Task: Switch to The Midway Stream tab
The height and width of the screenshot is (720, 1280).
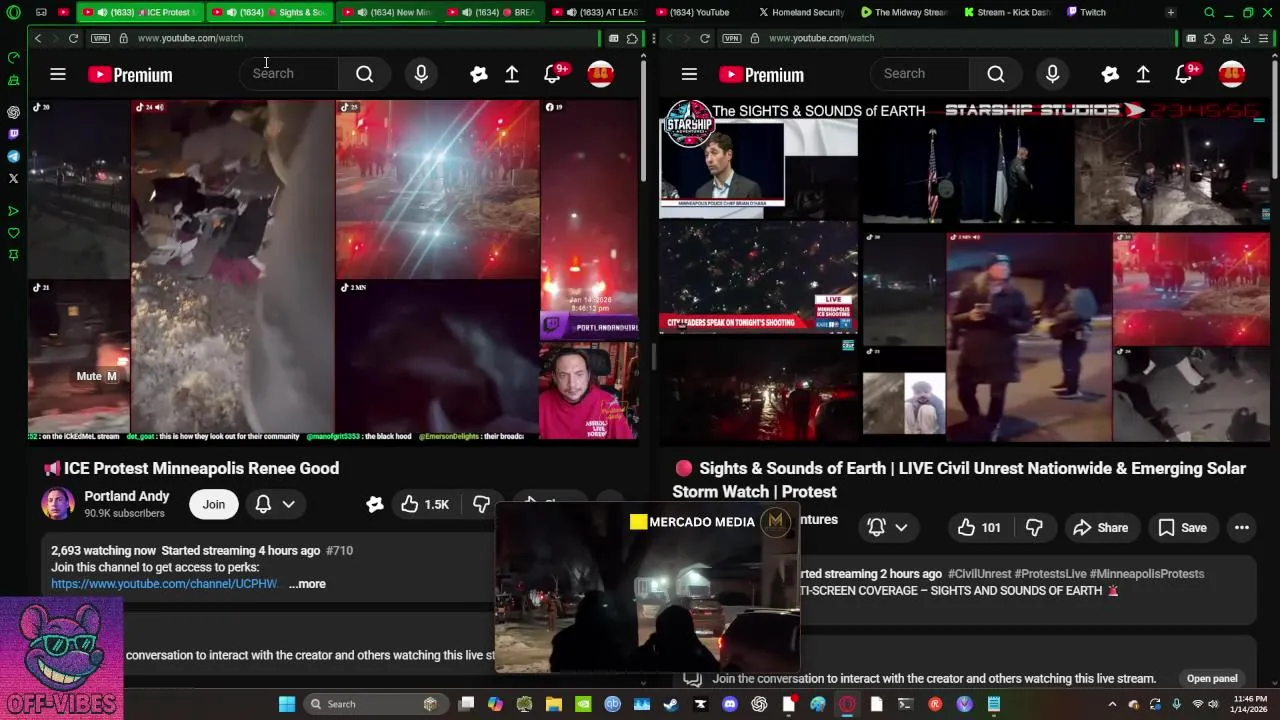Action: tap(905, 12)
